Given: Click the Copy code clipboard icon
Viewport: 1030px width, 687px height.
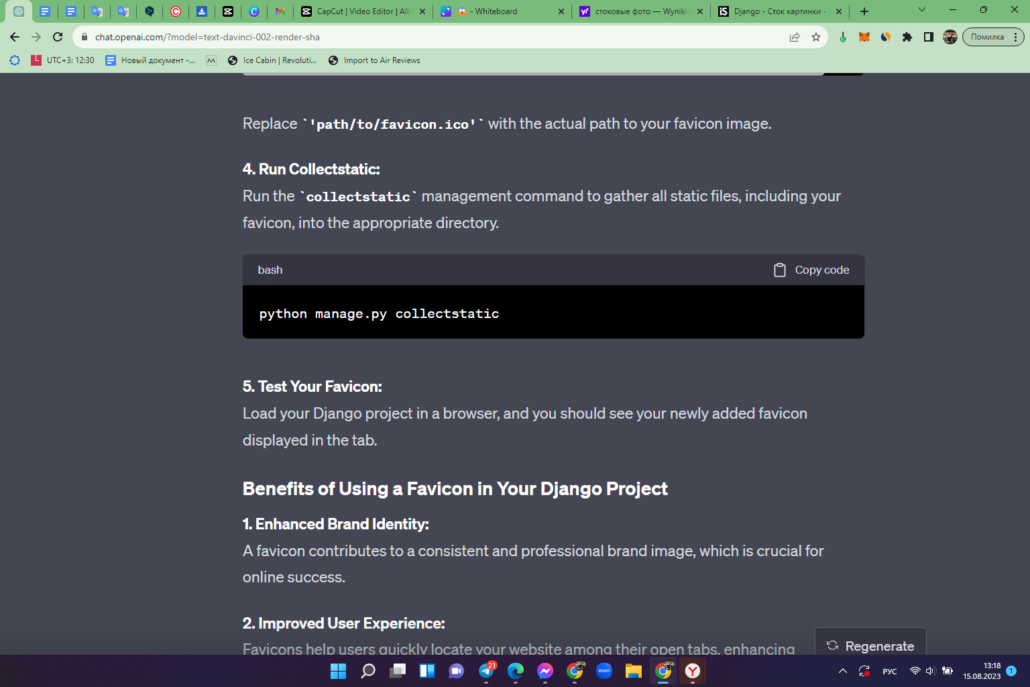Looking at the screenshot, I should [779, 270].
